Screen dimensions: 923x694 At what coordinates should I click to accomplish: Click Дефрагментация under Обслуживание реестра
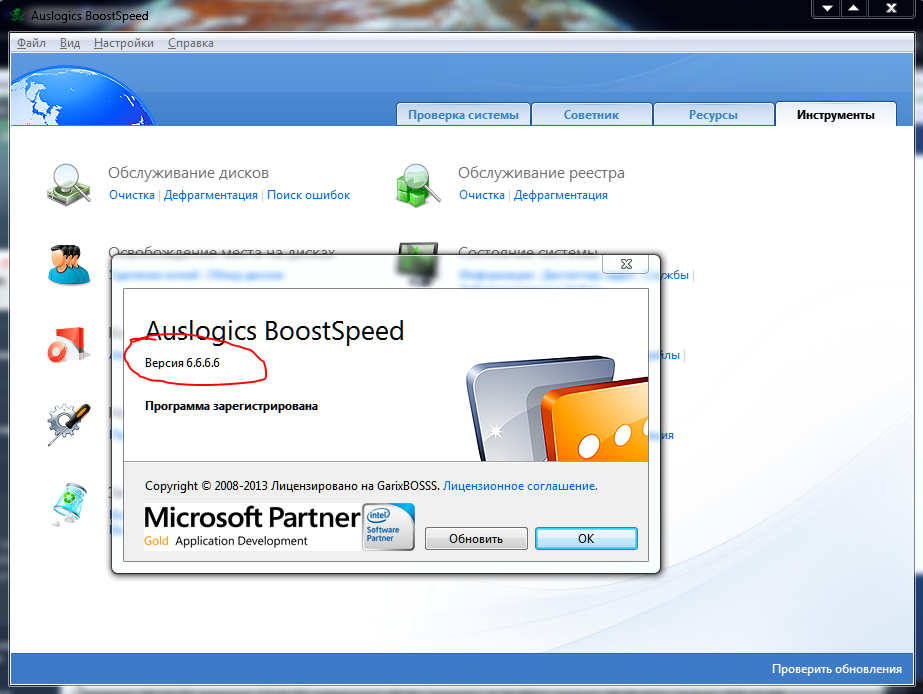click(x=560, y=195)
